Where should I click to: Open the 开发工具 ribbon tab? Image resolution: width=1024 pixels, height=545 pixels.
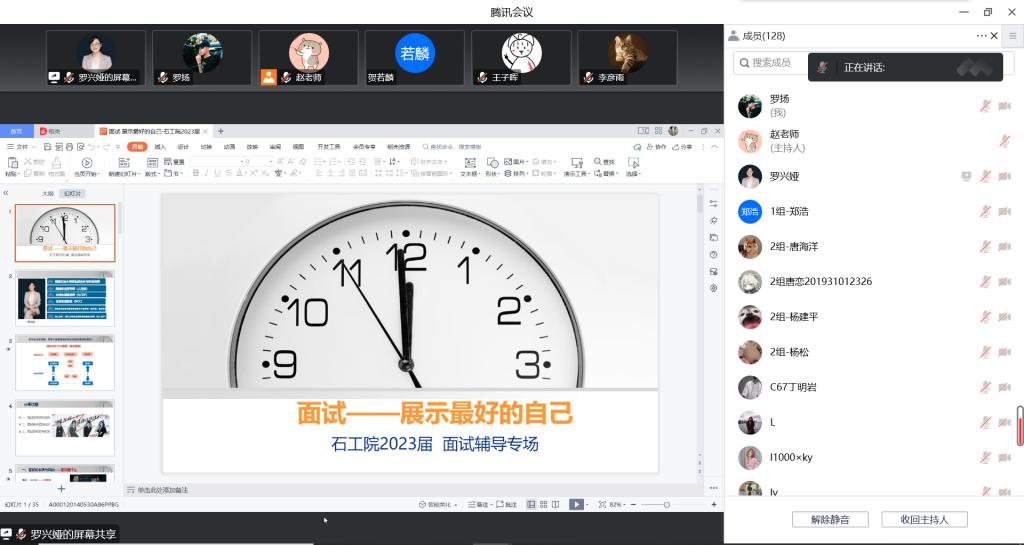(328, 147)
